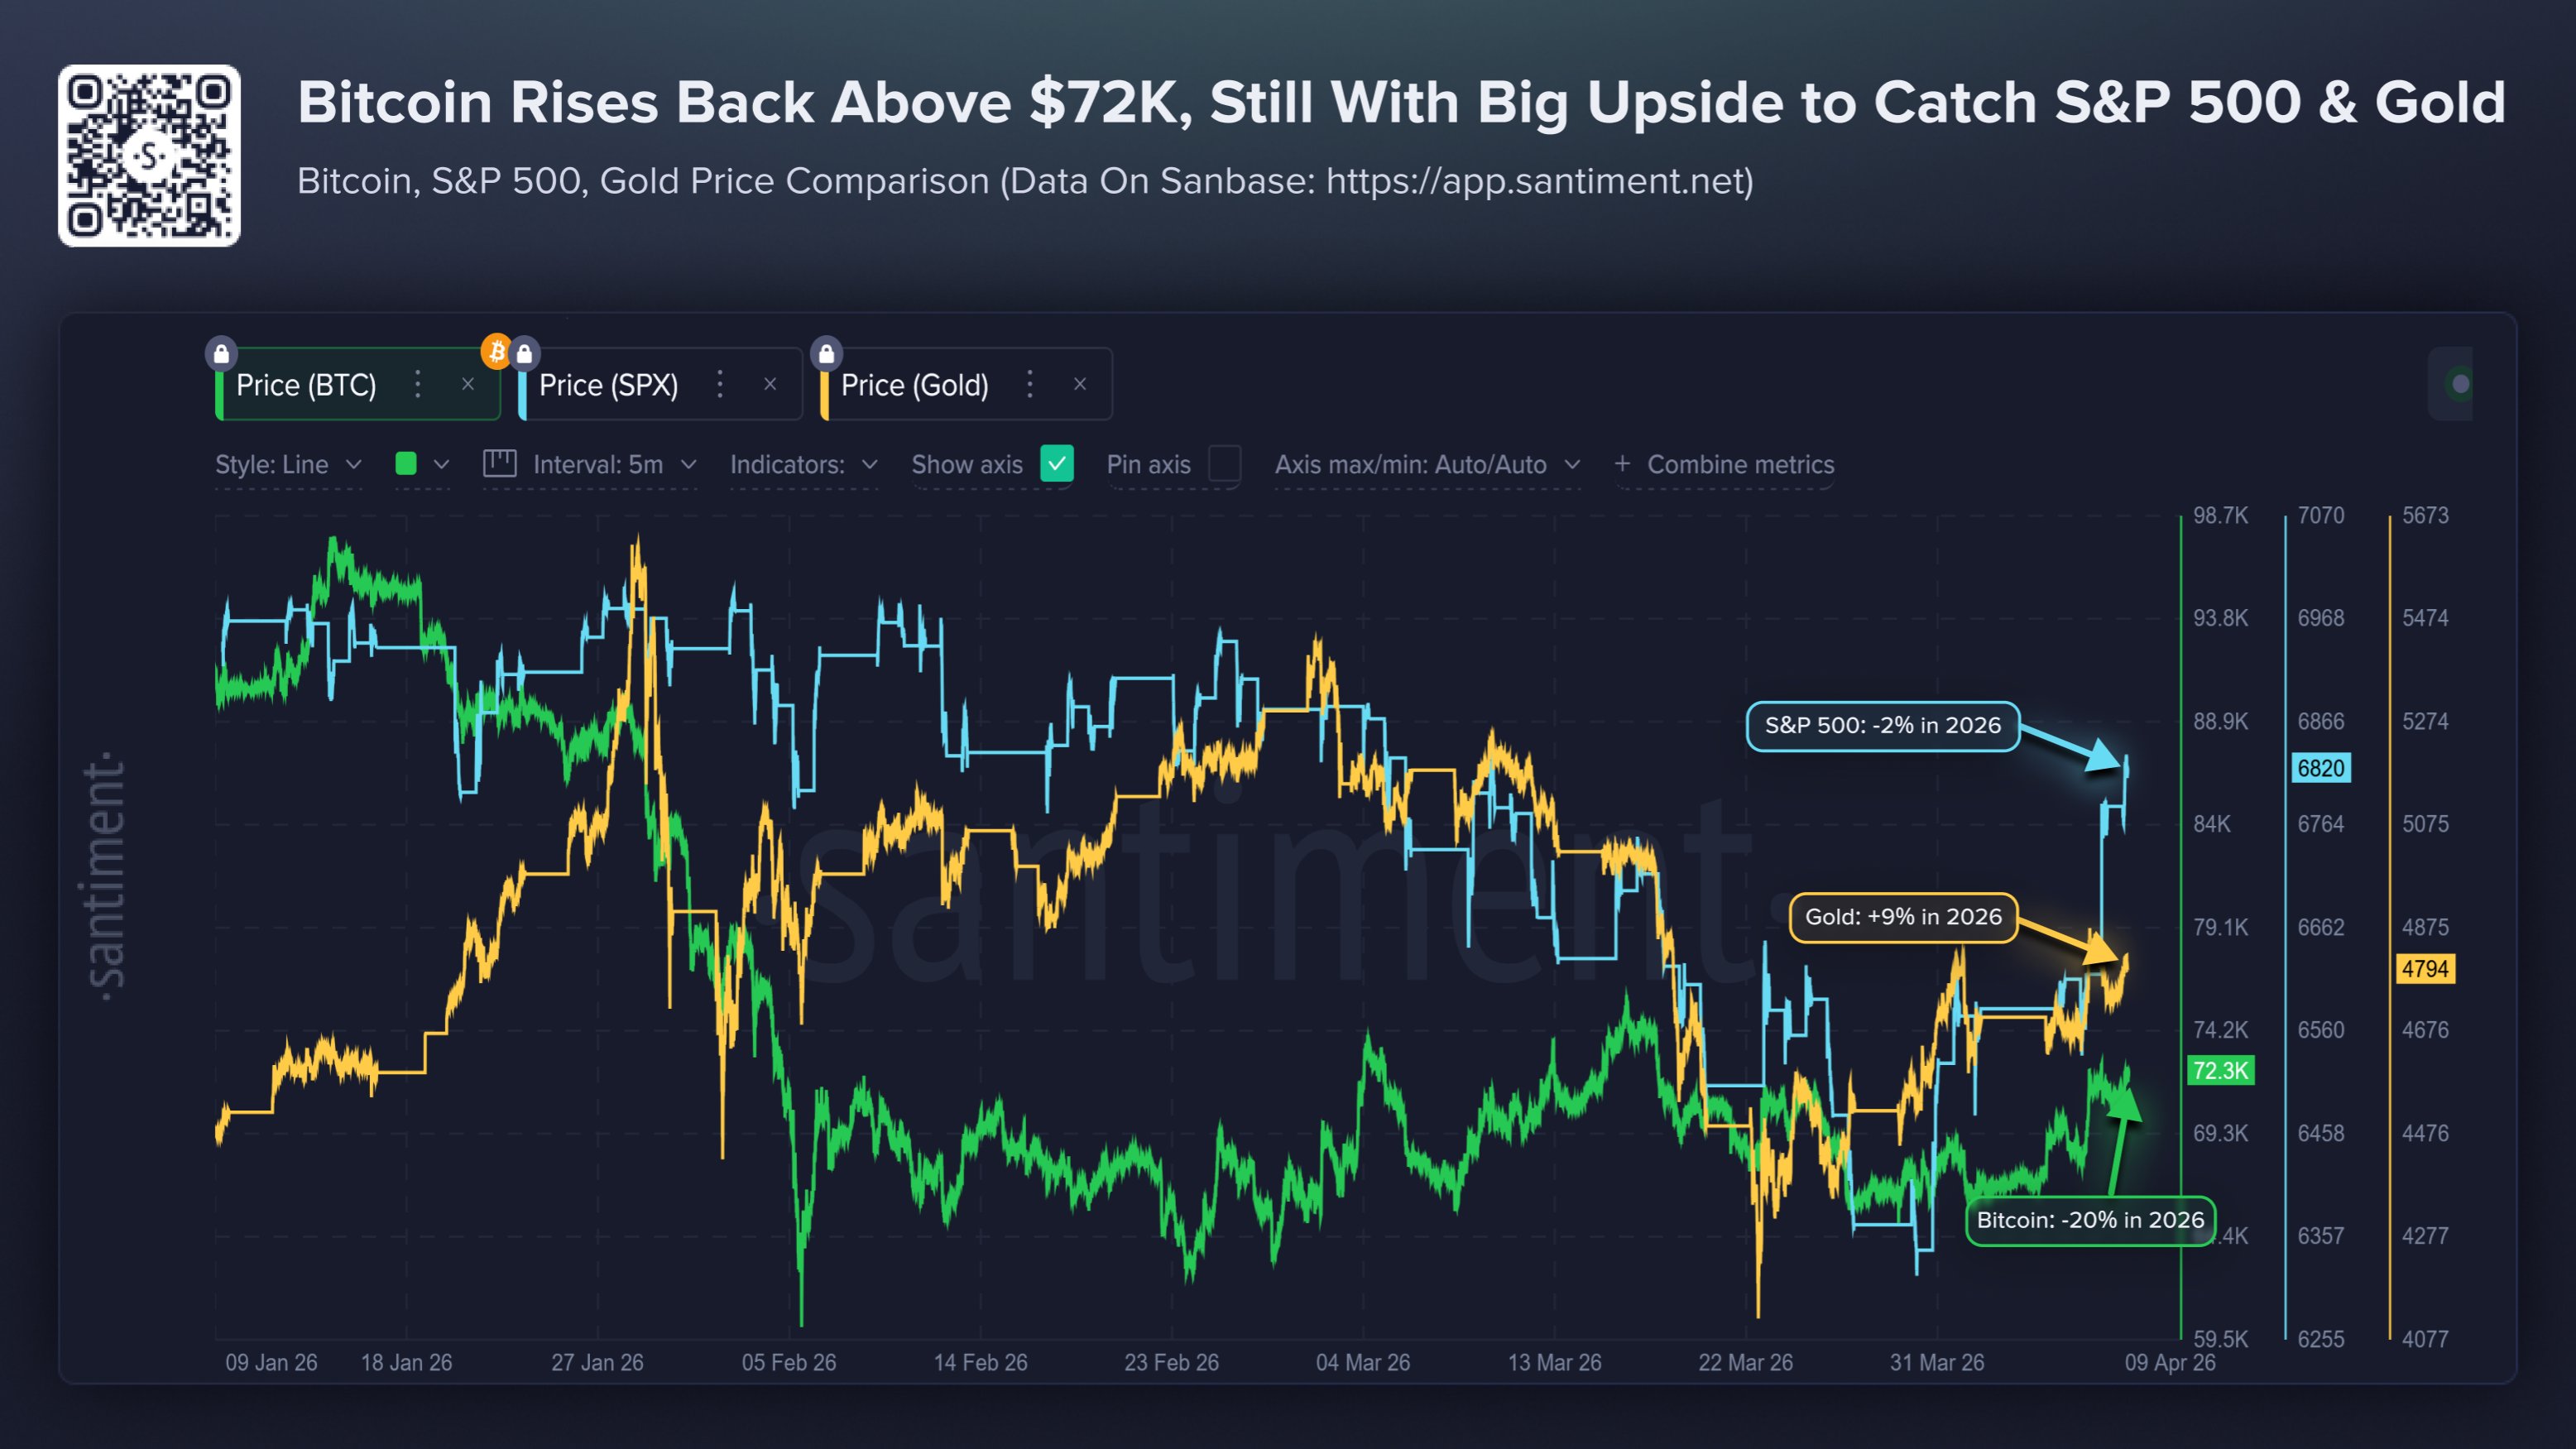
Task: Expand the Axis max/min Auto/Auto dropdown
Action: tap(1427, 465)
